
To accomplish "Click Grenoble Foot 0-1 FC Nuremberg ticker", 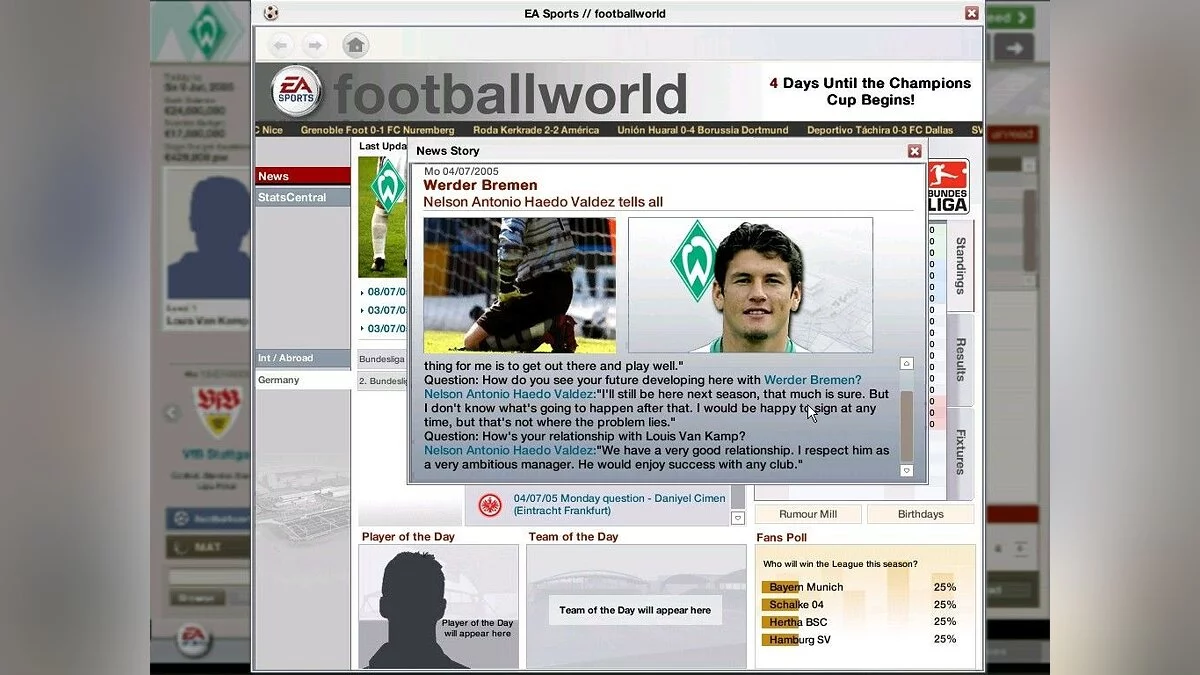I will pyautogui.click(x=377, y=130).
